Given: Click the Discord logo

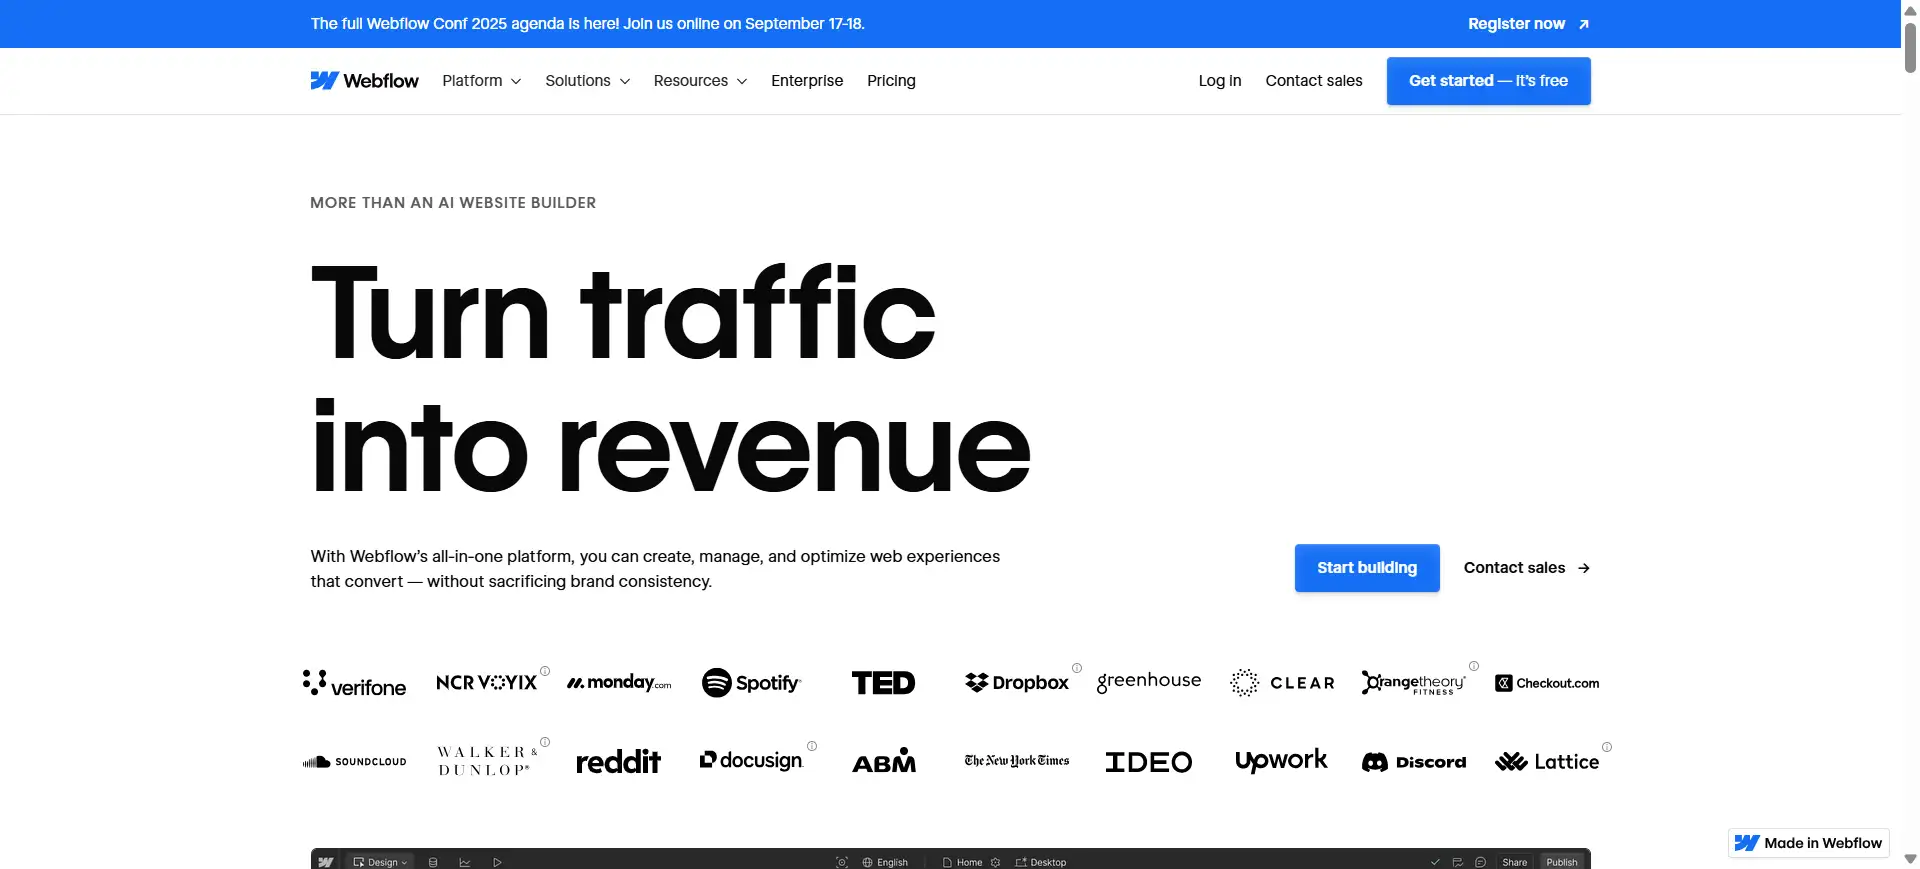Looking at the screenshot, I should pos(1414,762).
